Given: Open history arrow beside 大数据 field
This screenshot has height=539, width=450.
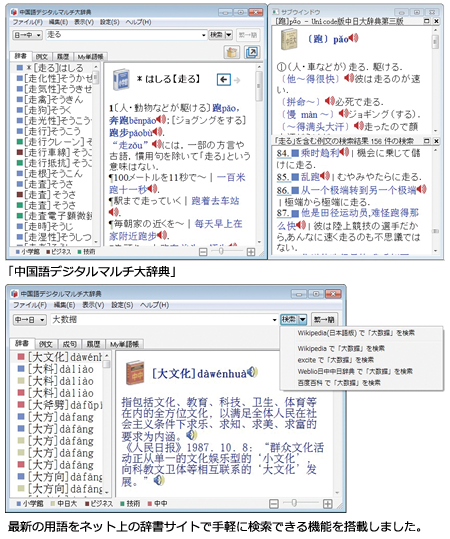Looking at the screenshot, I should (x=274, y=320).
